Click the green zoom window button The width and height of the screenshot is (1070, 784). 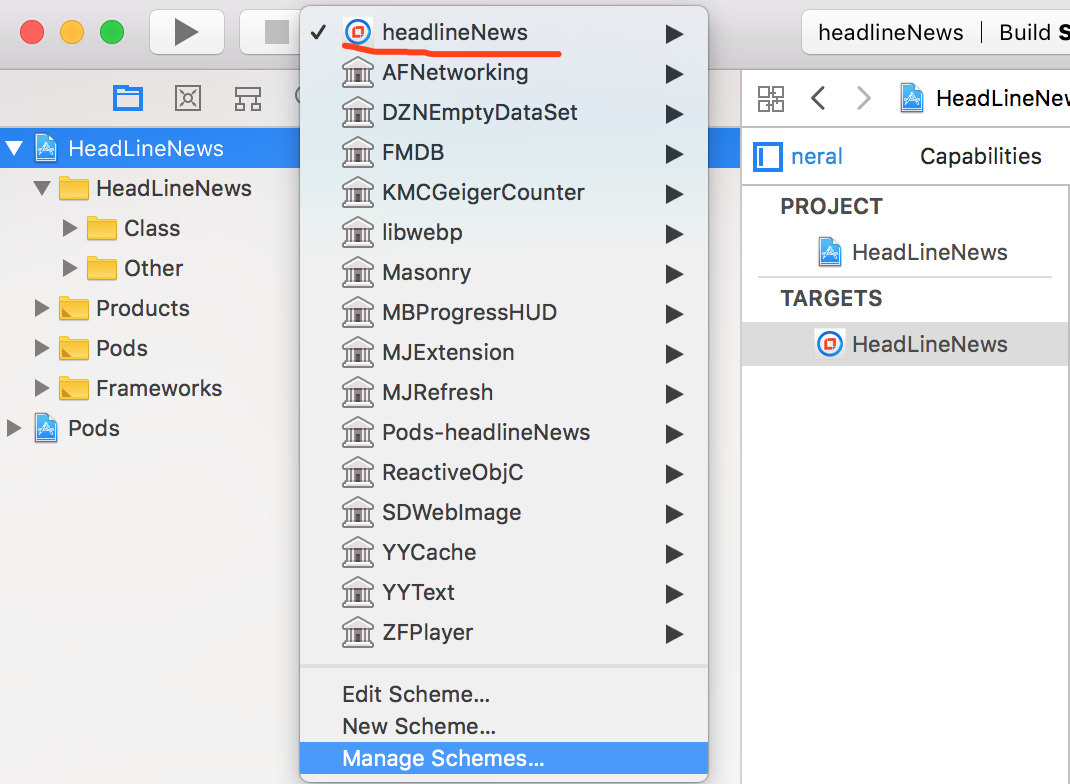point(112,32)
